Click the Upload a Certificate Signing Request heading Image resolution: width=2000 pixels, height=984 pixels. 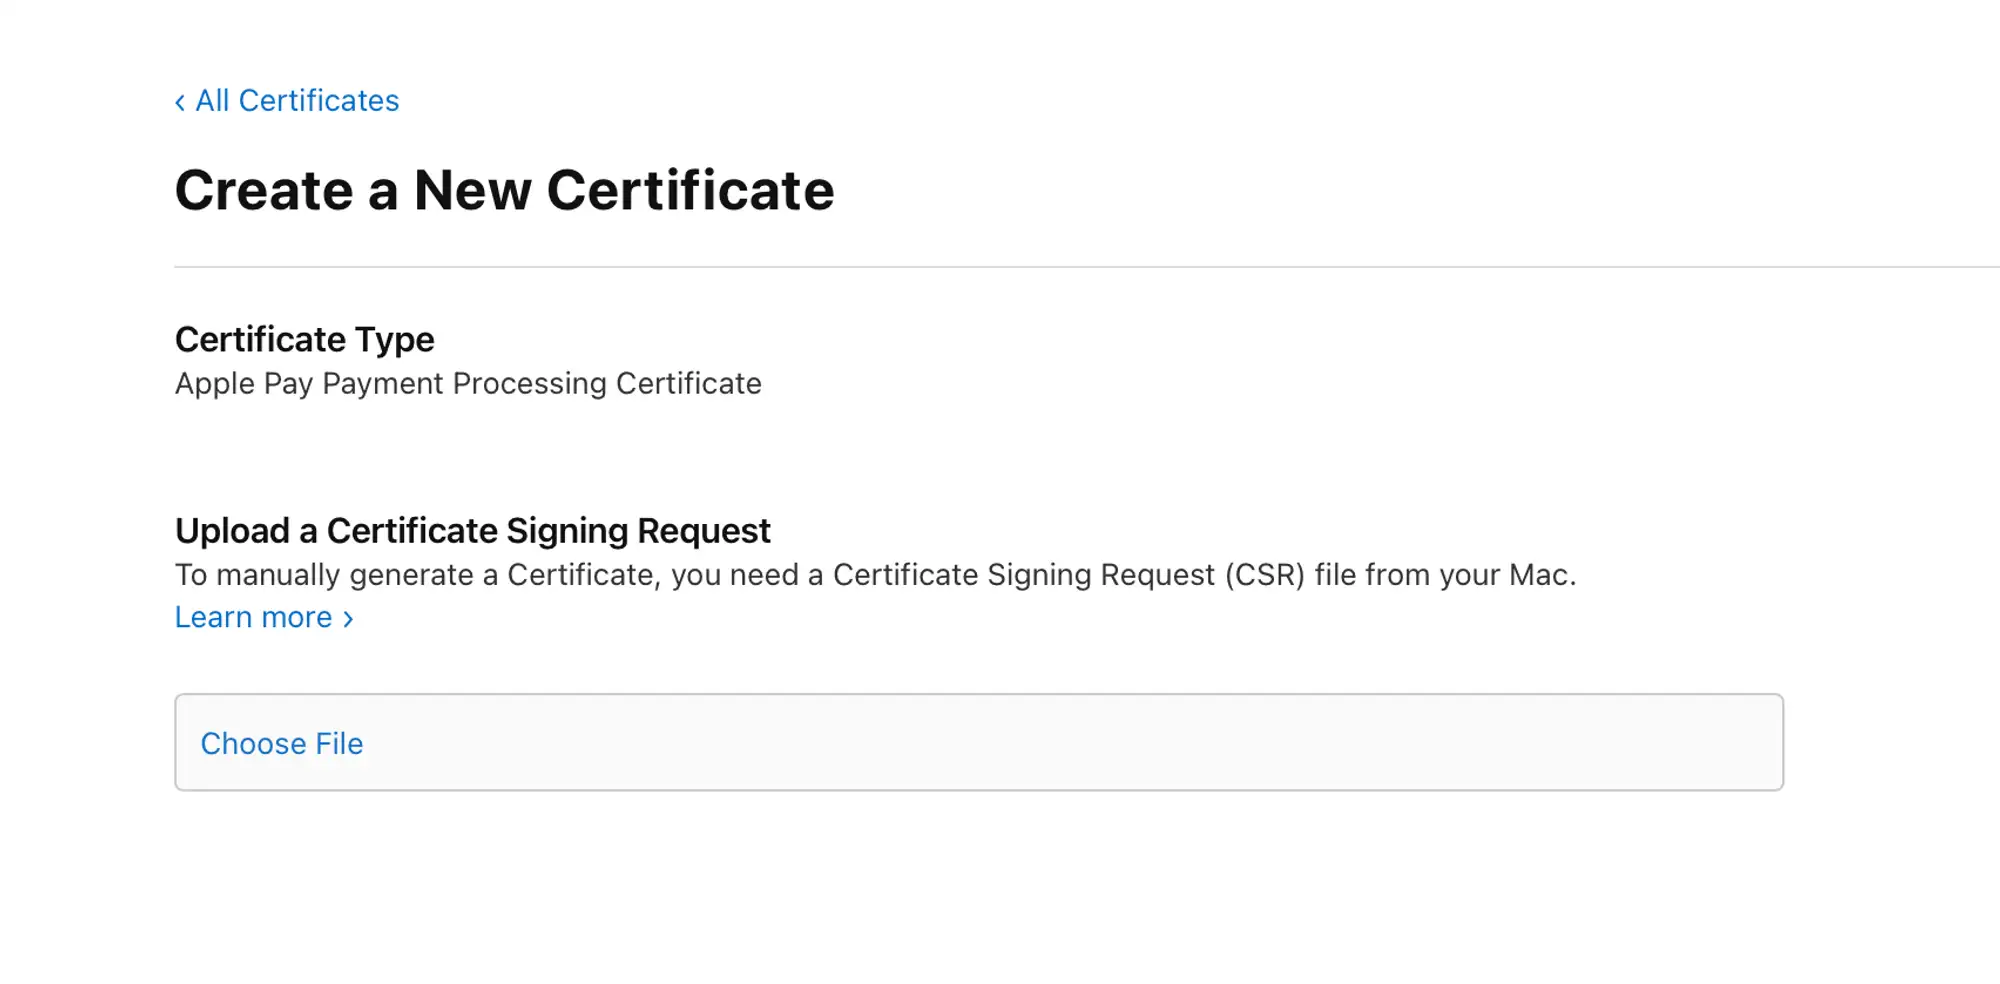tap(473, 530)
